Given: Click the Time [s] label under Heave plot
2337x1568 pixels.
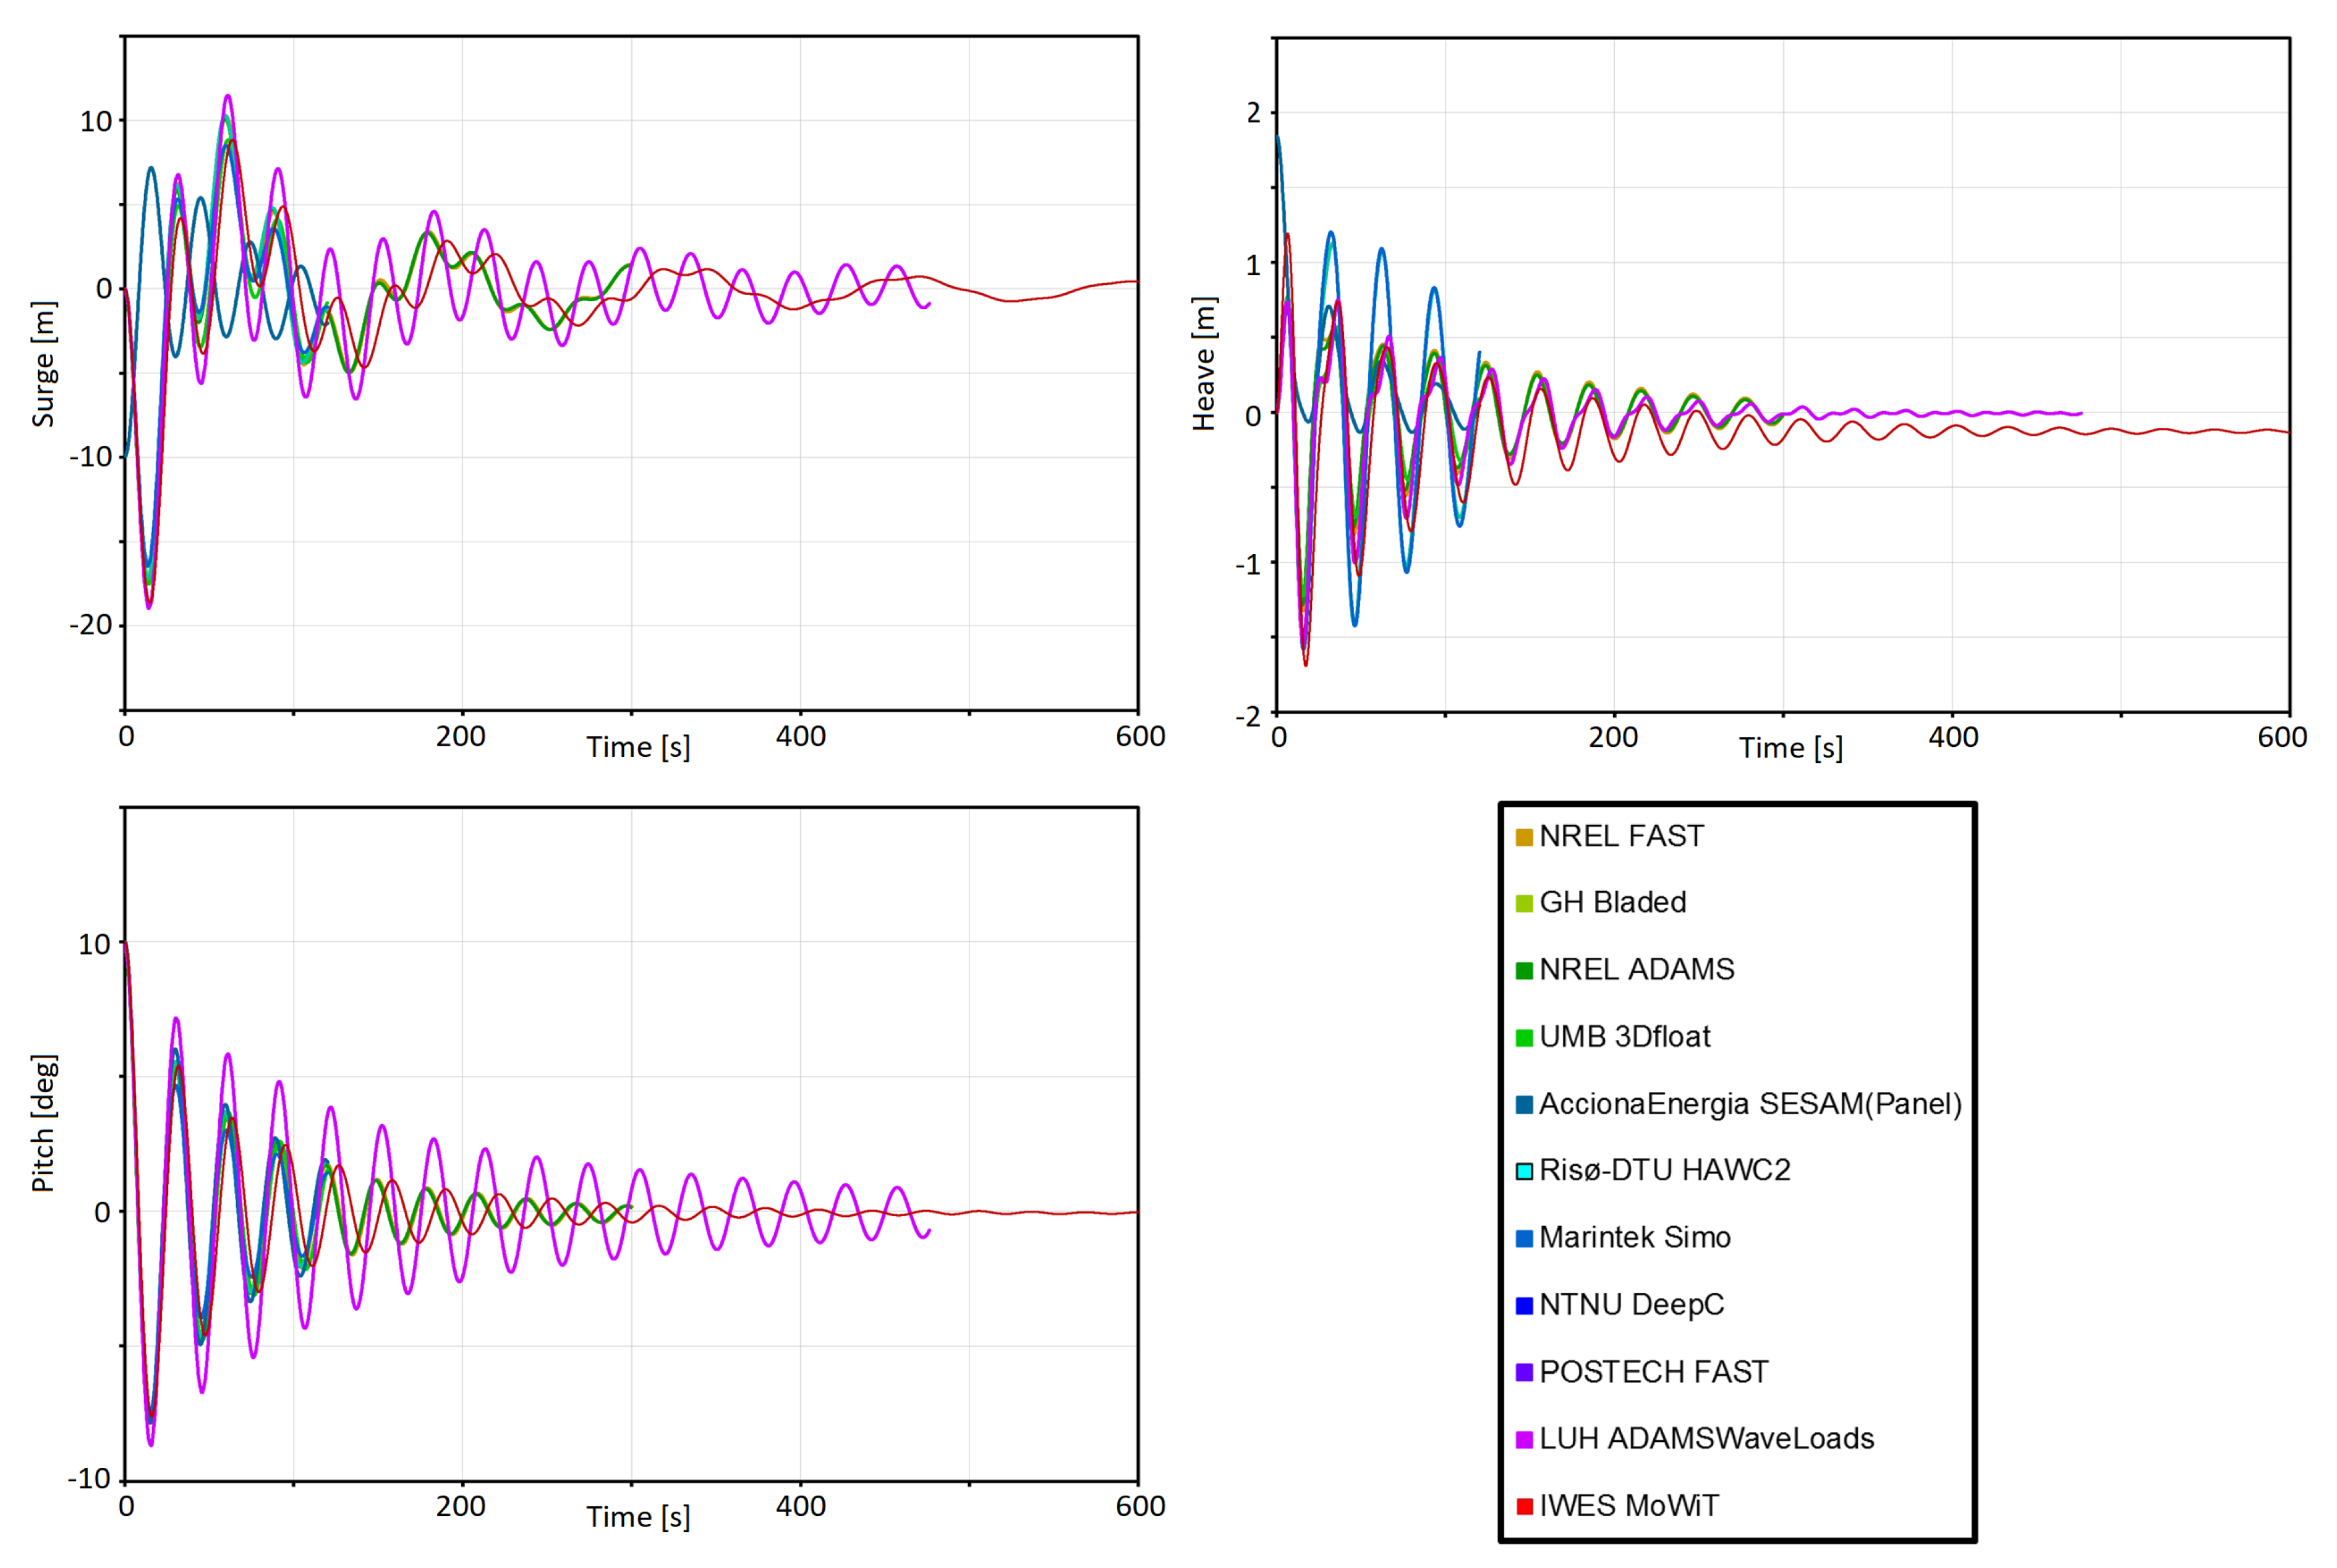Looking at the screenshot, I should point(1790,748).
